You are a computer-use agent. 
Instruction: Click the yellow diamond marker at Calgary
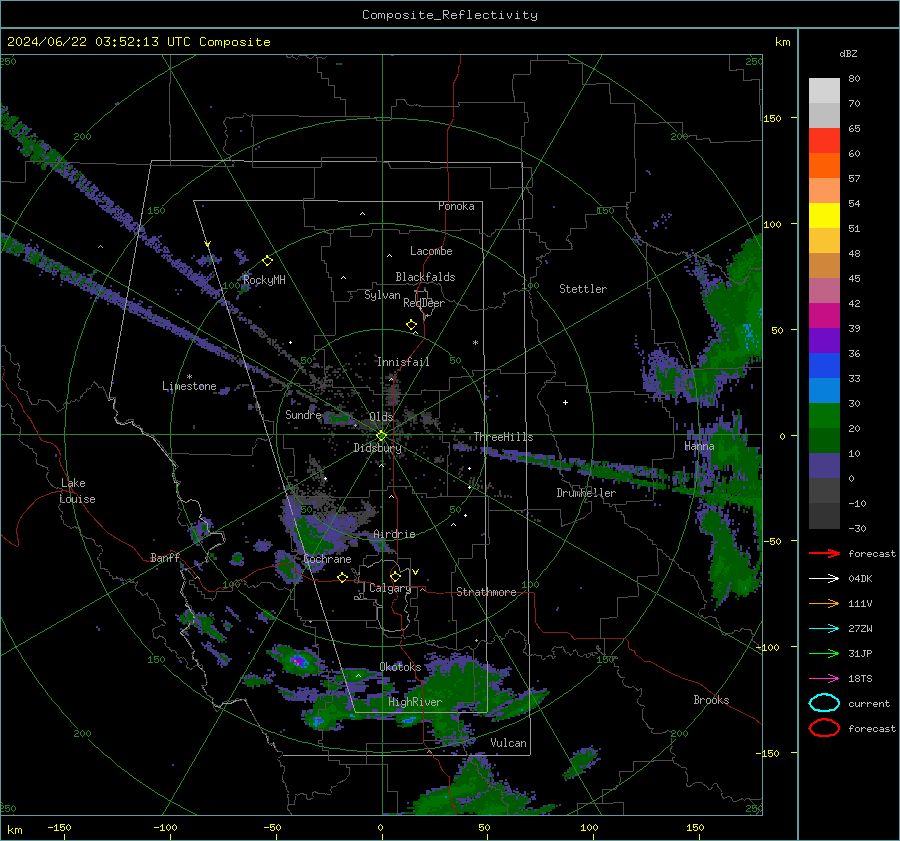tap(395, 576)
